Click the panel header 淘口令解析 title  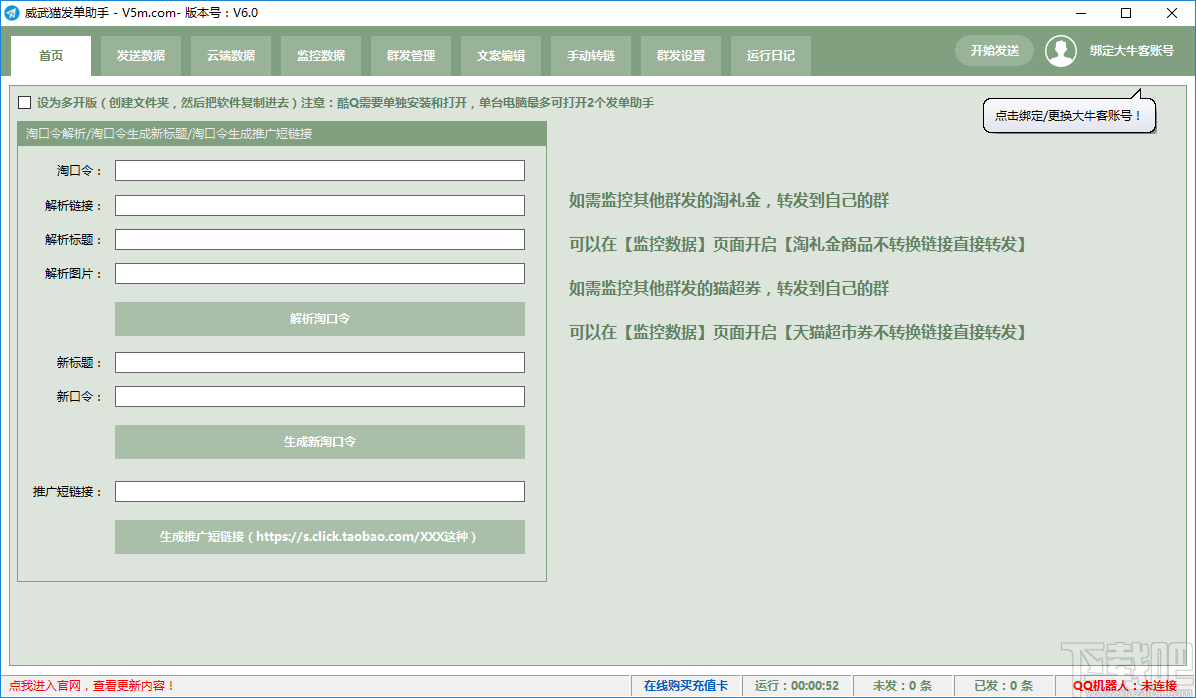pos(169,133)
